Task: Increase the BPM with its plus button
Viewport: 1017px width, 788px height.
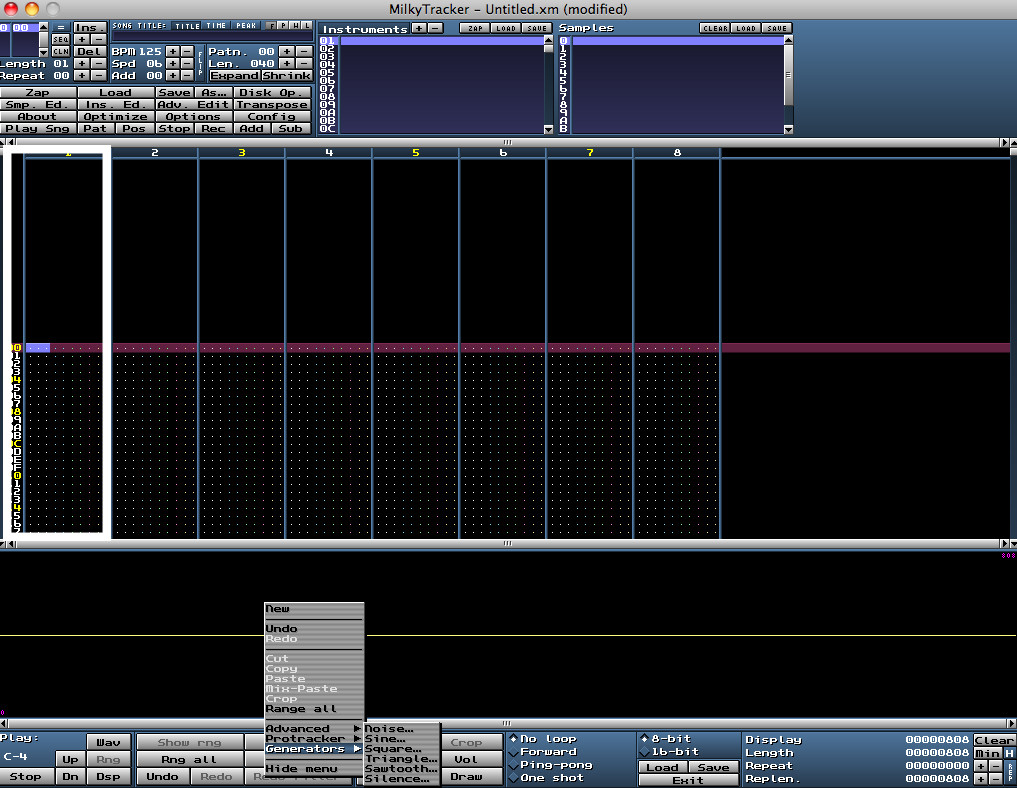Action: point(172,51)
